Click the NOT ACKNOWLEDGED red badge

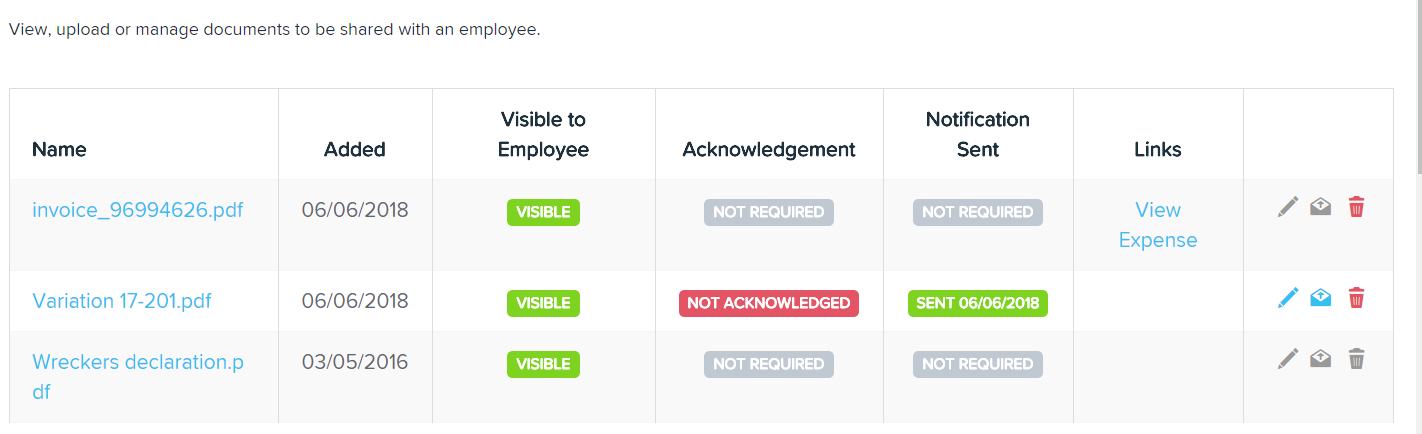[768, 303]
